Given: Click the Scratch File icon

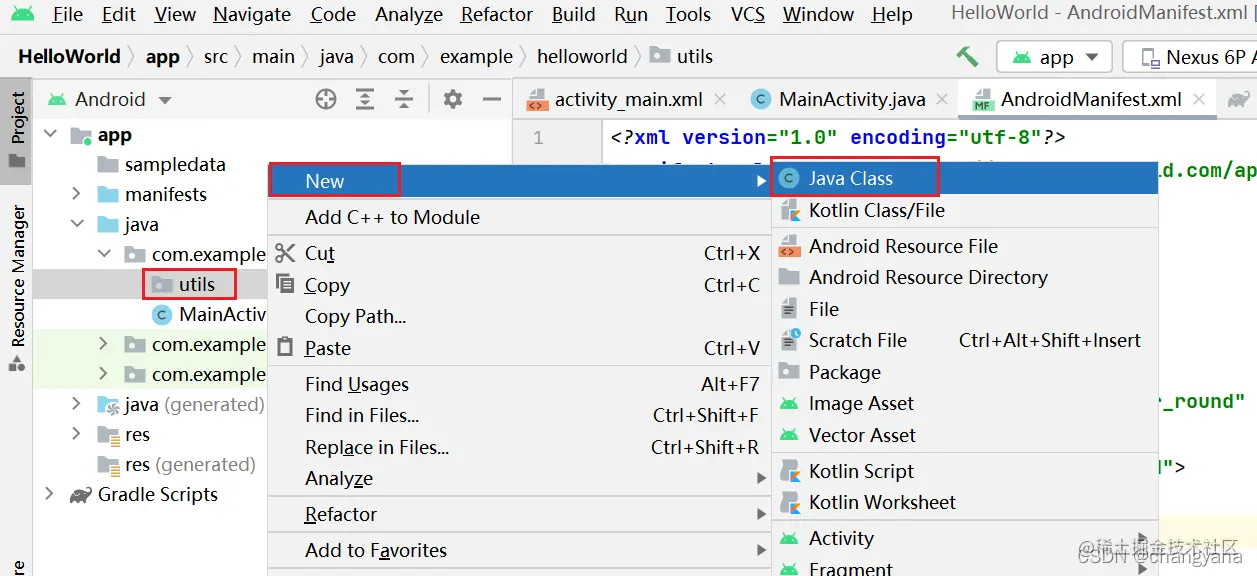Looking at the screenshot, I should tap(790, 340).
